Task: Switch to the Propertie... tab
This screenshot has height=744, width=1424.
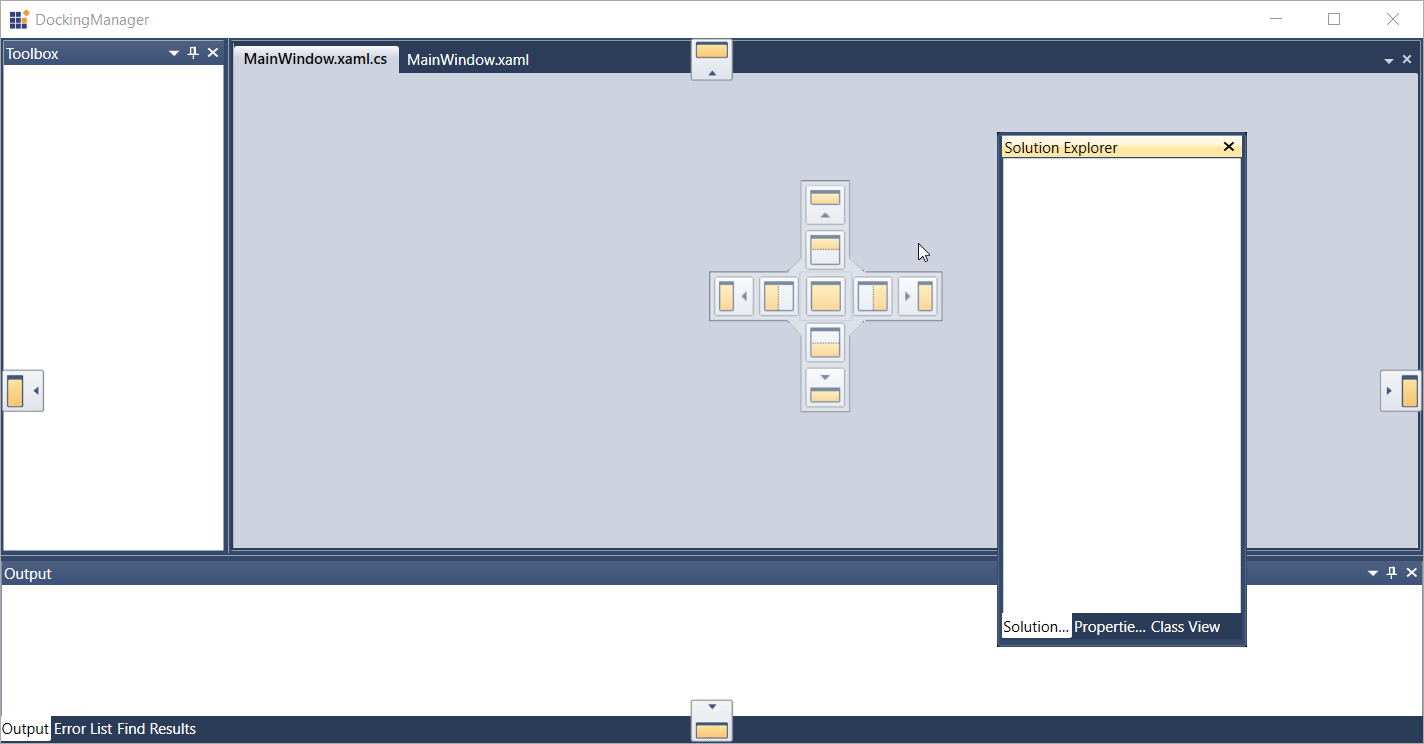Action: click(x=1110, y=627)
